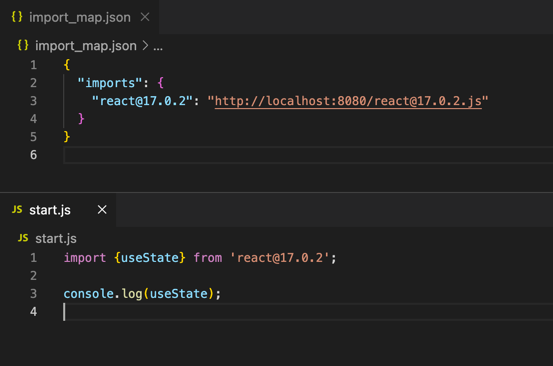Click the start.js breadcrumb label

click(x=56, y=239)
